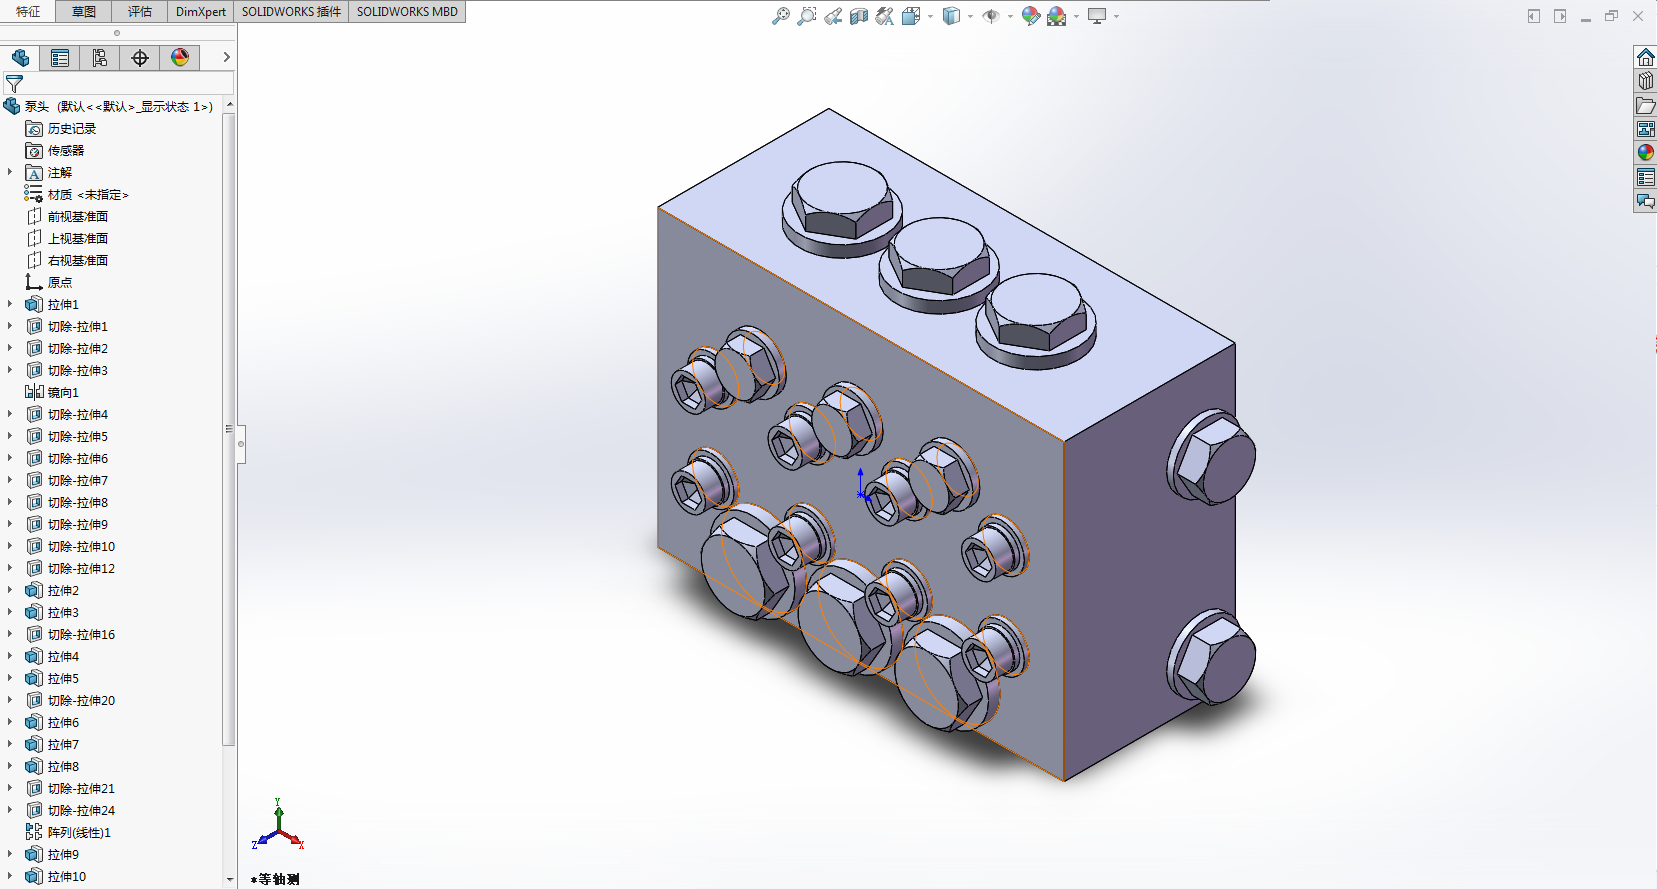1657x889 pixels.
Task: Click the Hide/Show Items eye icon
Action: tap(991, 16)
